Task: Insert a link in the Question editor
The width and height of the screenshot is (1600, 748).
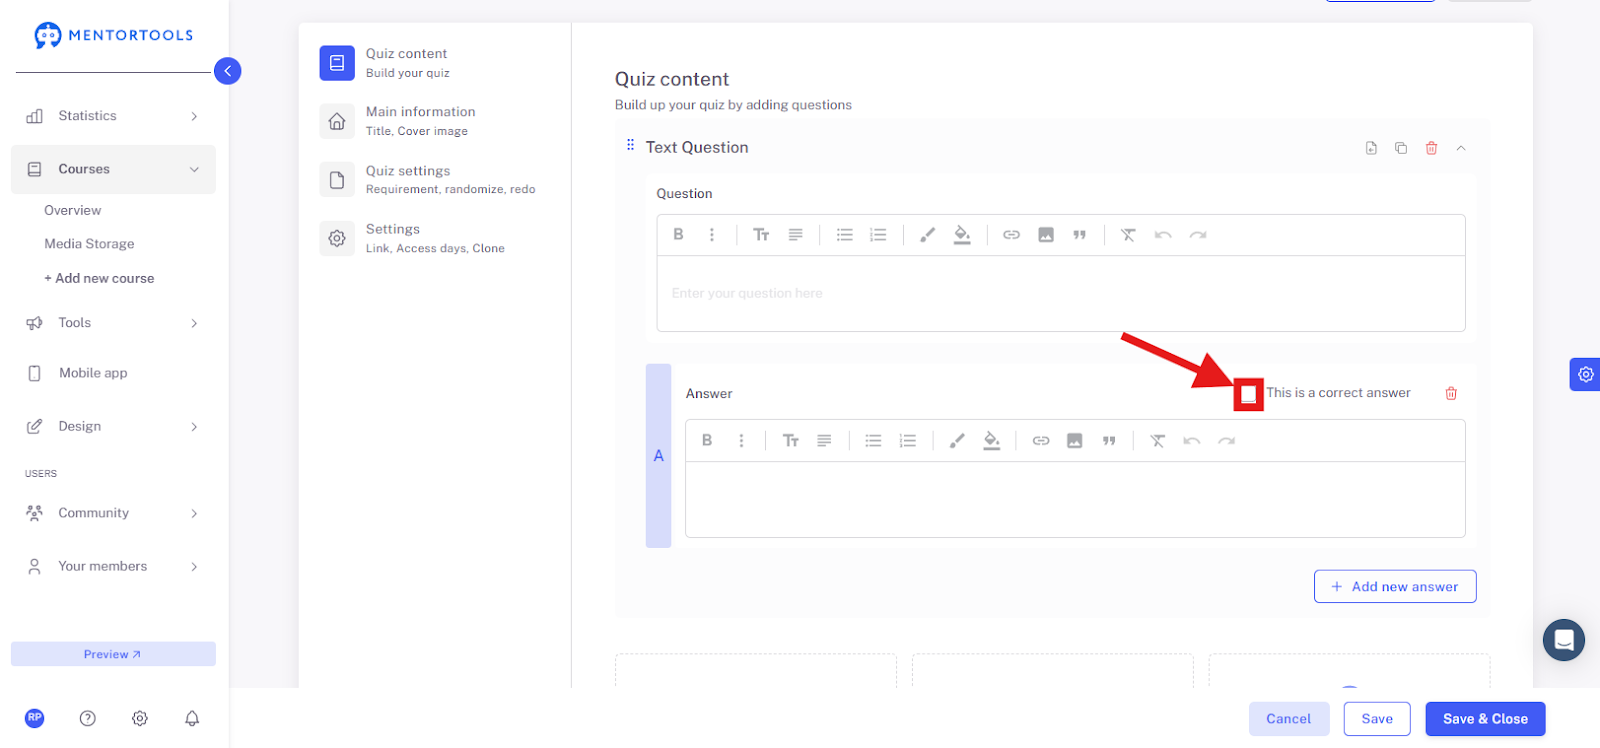Action: 1012,235
